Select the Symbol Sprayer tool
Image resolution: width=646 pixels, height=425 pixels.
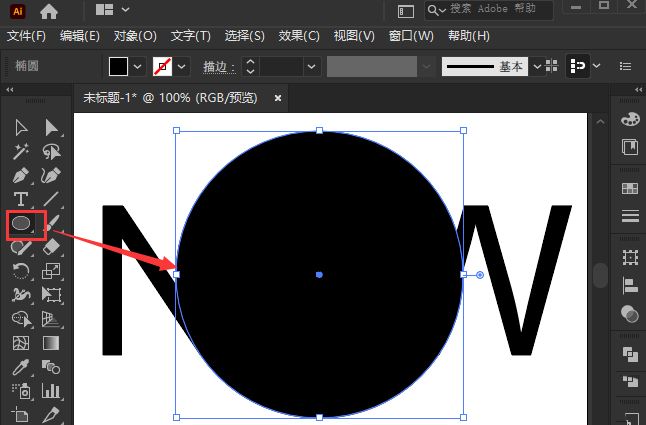tap(21, 391)
